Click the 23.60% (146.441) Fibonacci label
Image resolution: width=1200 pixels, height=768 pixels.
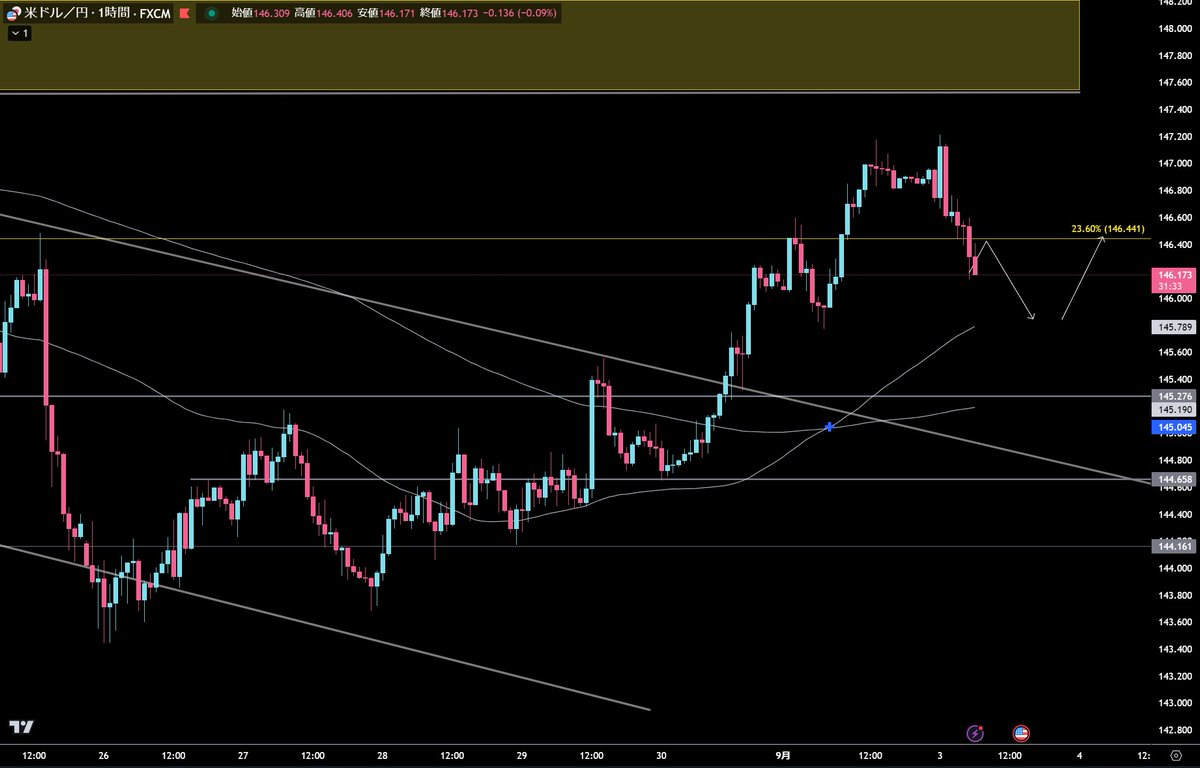click(x=1108, y=229)
